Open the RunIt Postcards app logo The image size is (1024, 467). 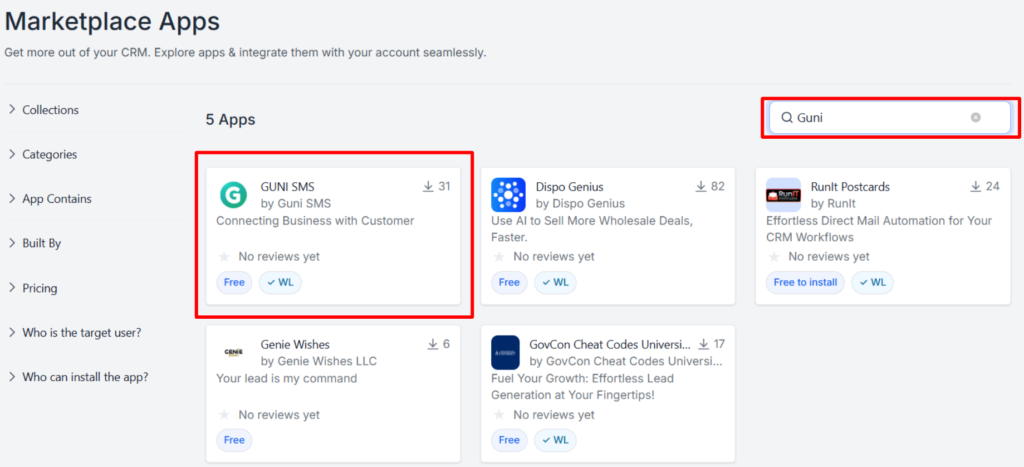point(783,195)
